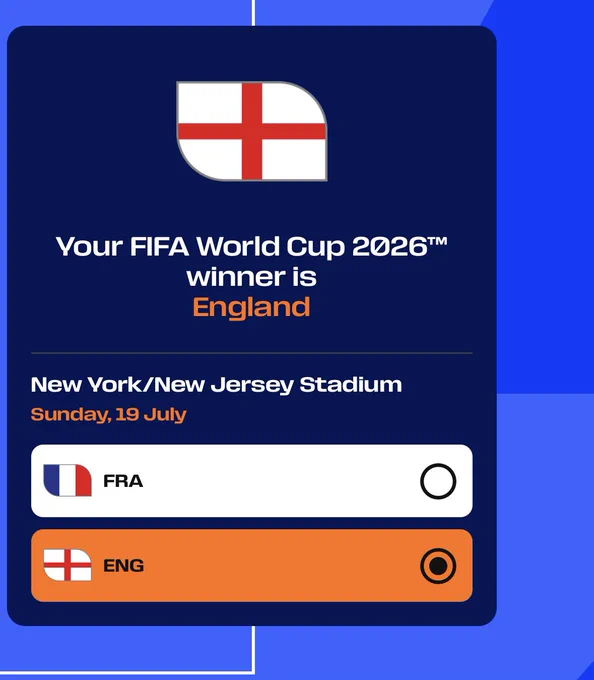Select the ENG radio button
This screenshot has width=594, height=680.
click(438, 566)
